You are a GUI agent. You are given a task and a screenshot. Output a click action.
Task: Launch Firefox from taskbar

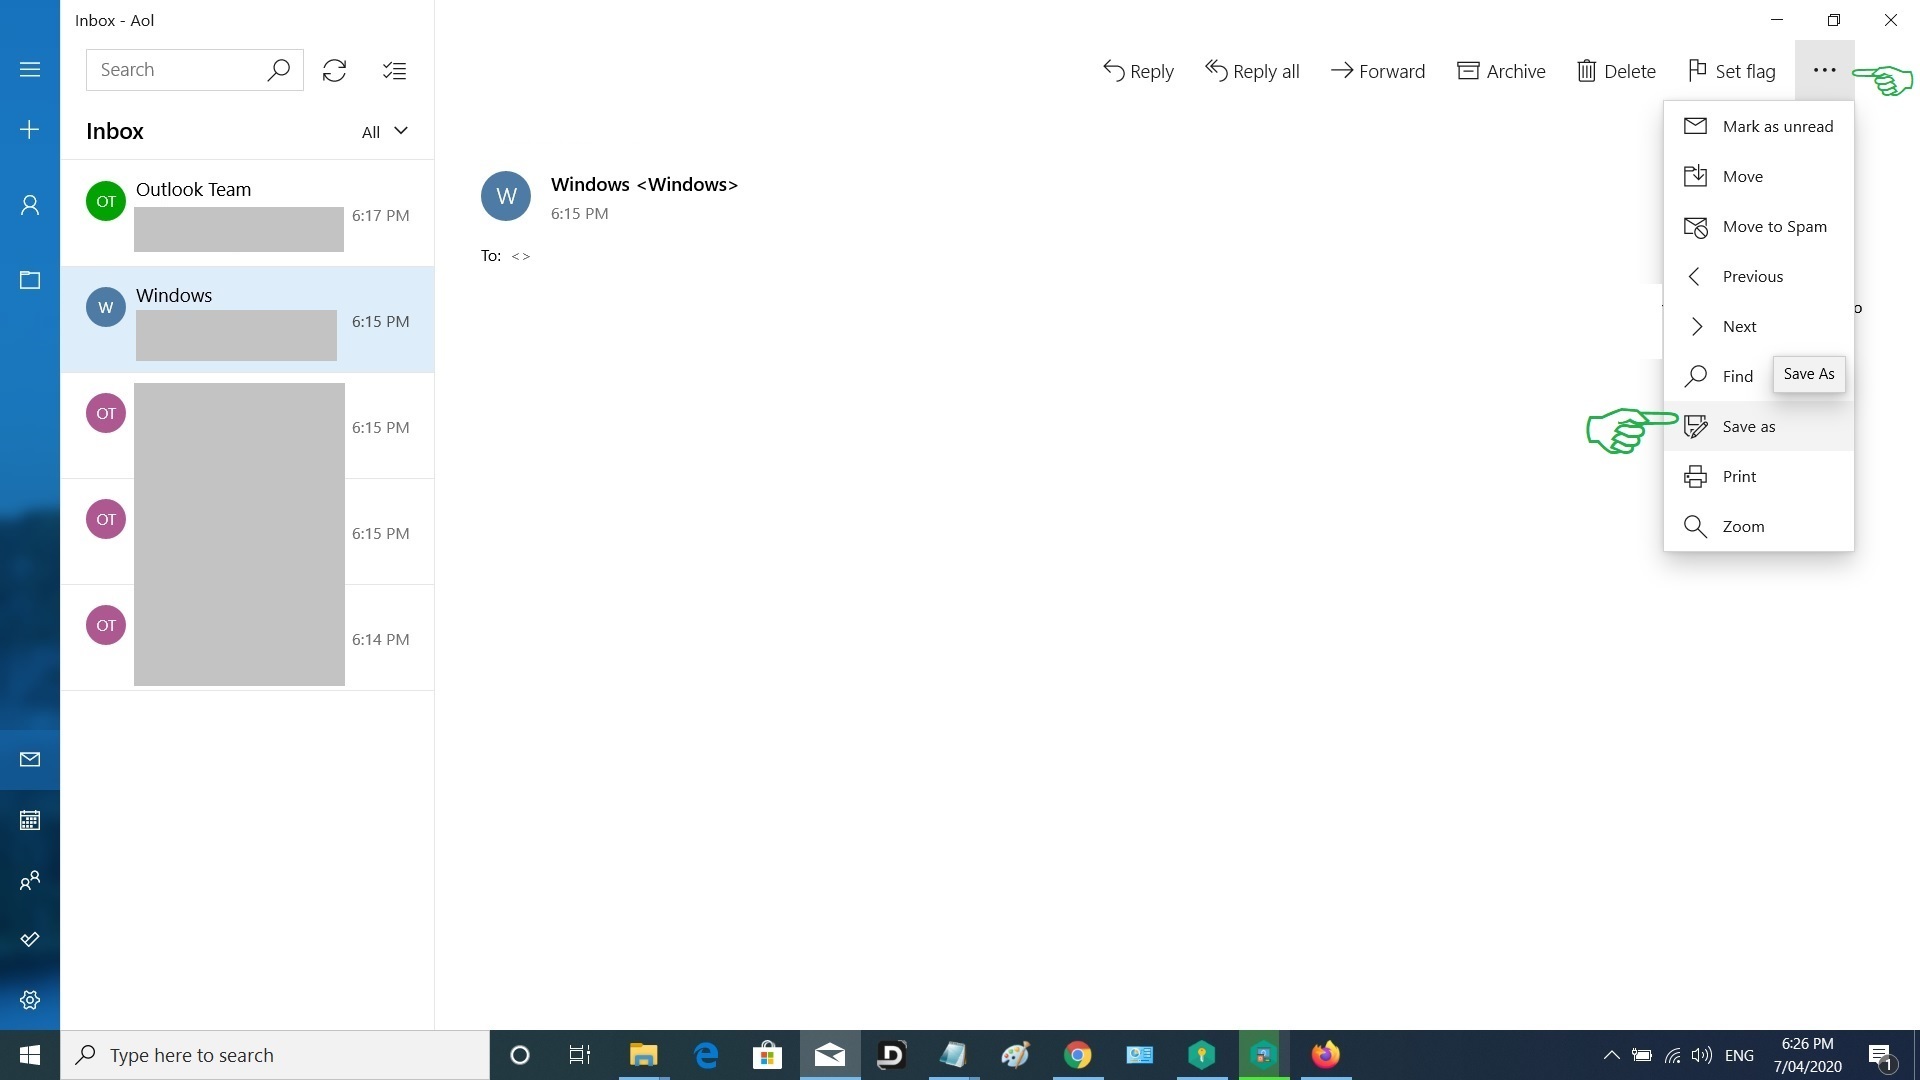pos(1326,1055)
